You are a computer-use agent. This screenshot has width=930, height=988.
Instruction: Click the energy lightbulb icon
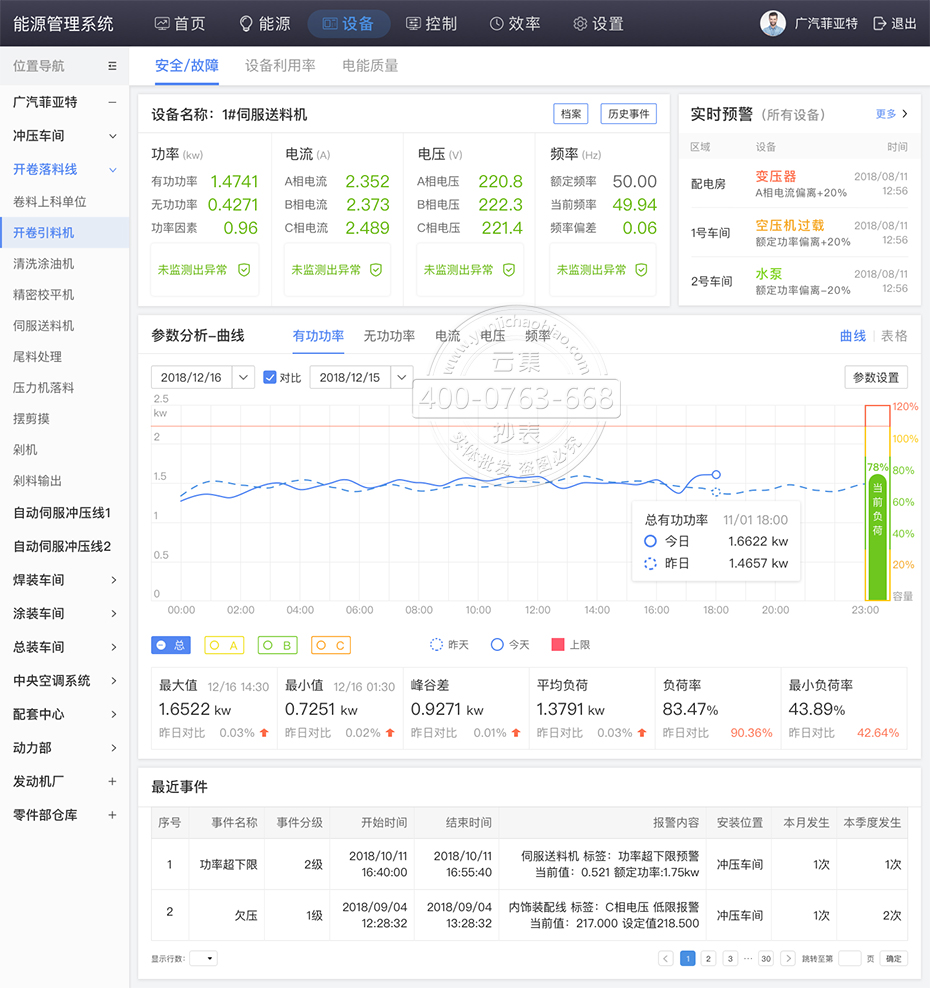(246, 23)
